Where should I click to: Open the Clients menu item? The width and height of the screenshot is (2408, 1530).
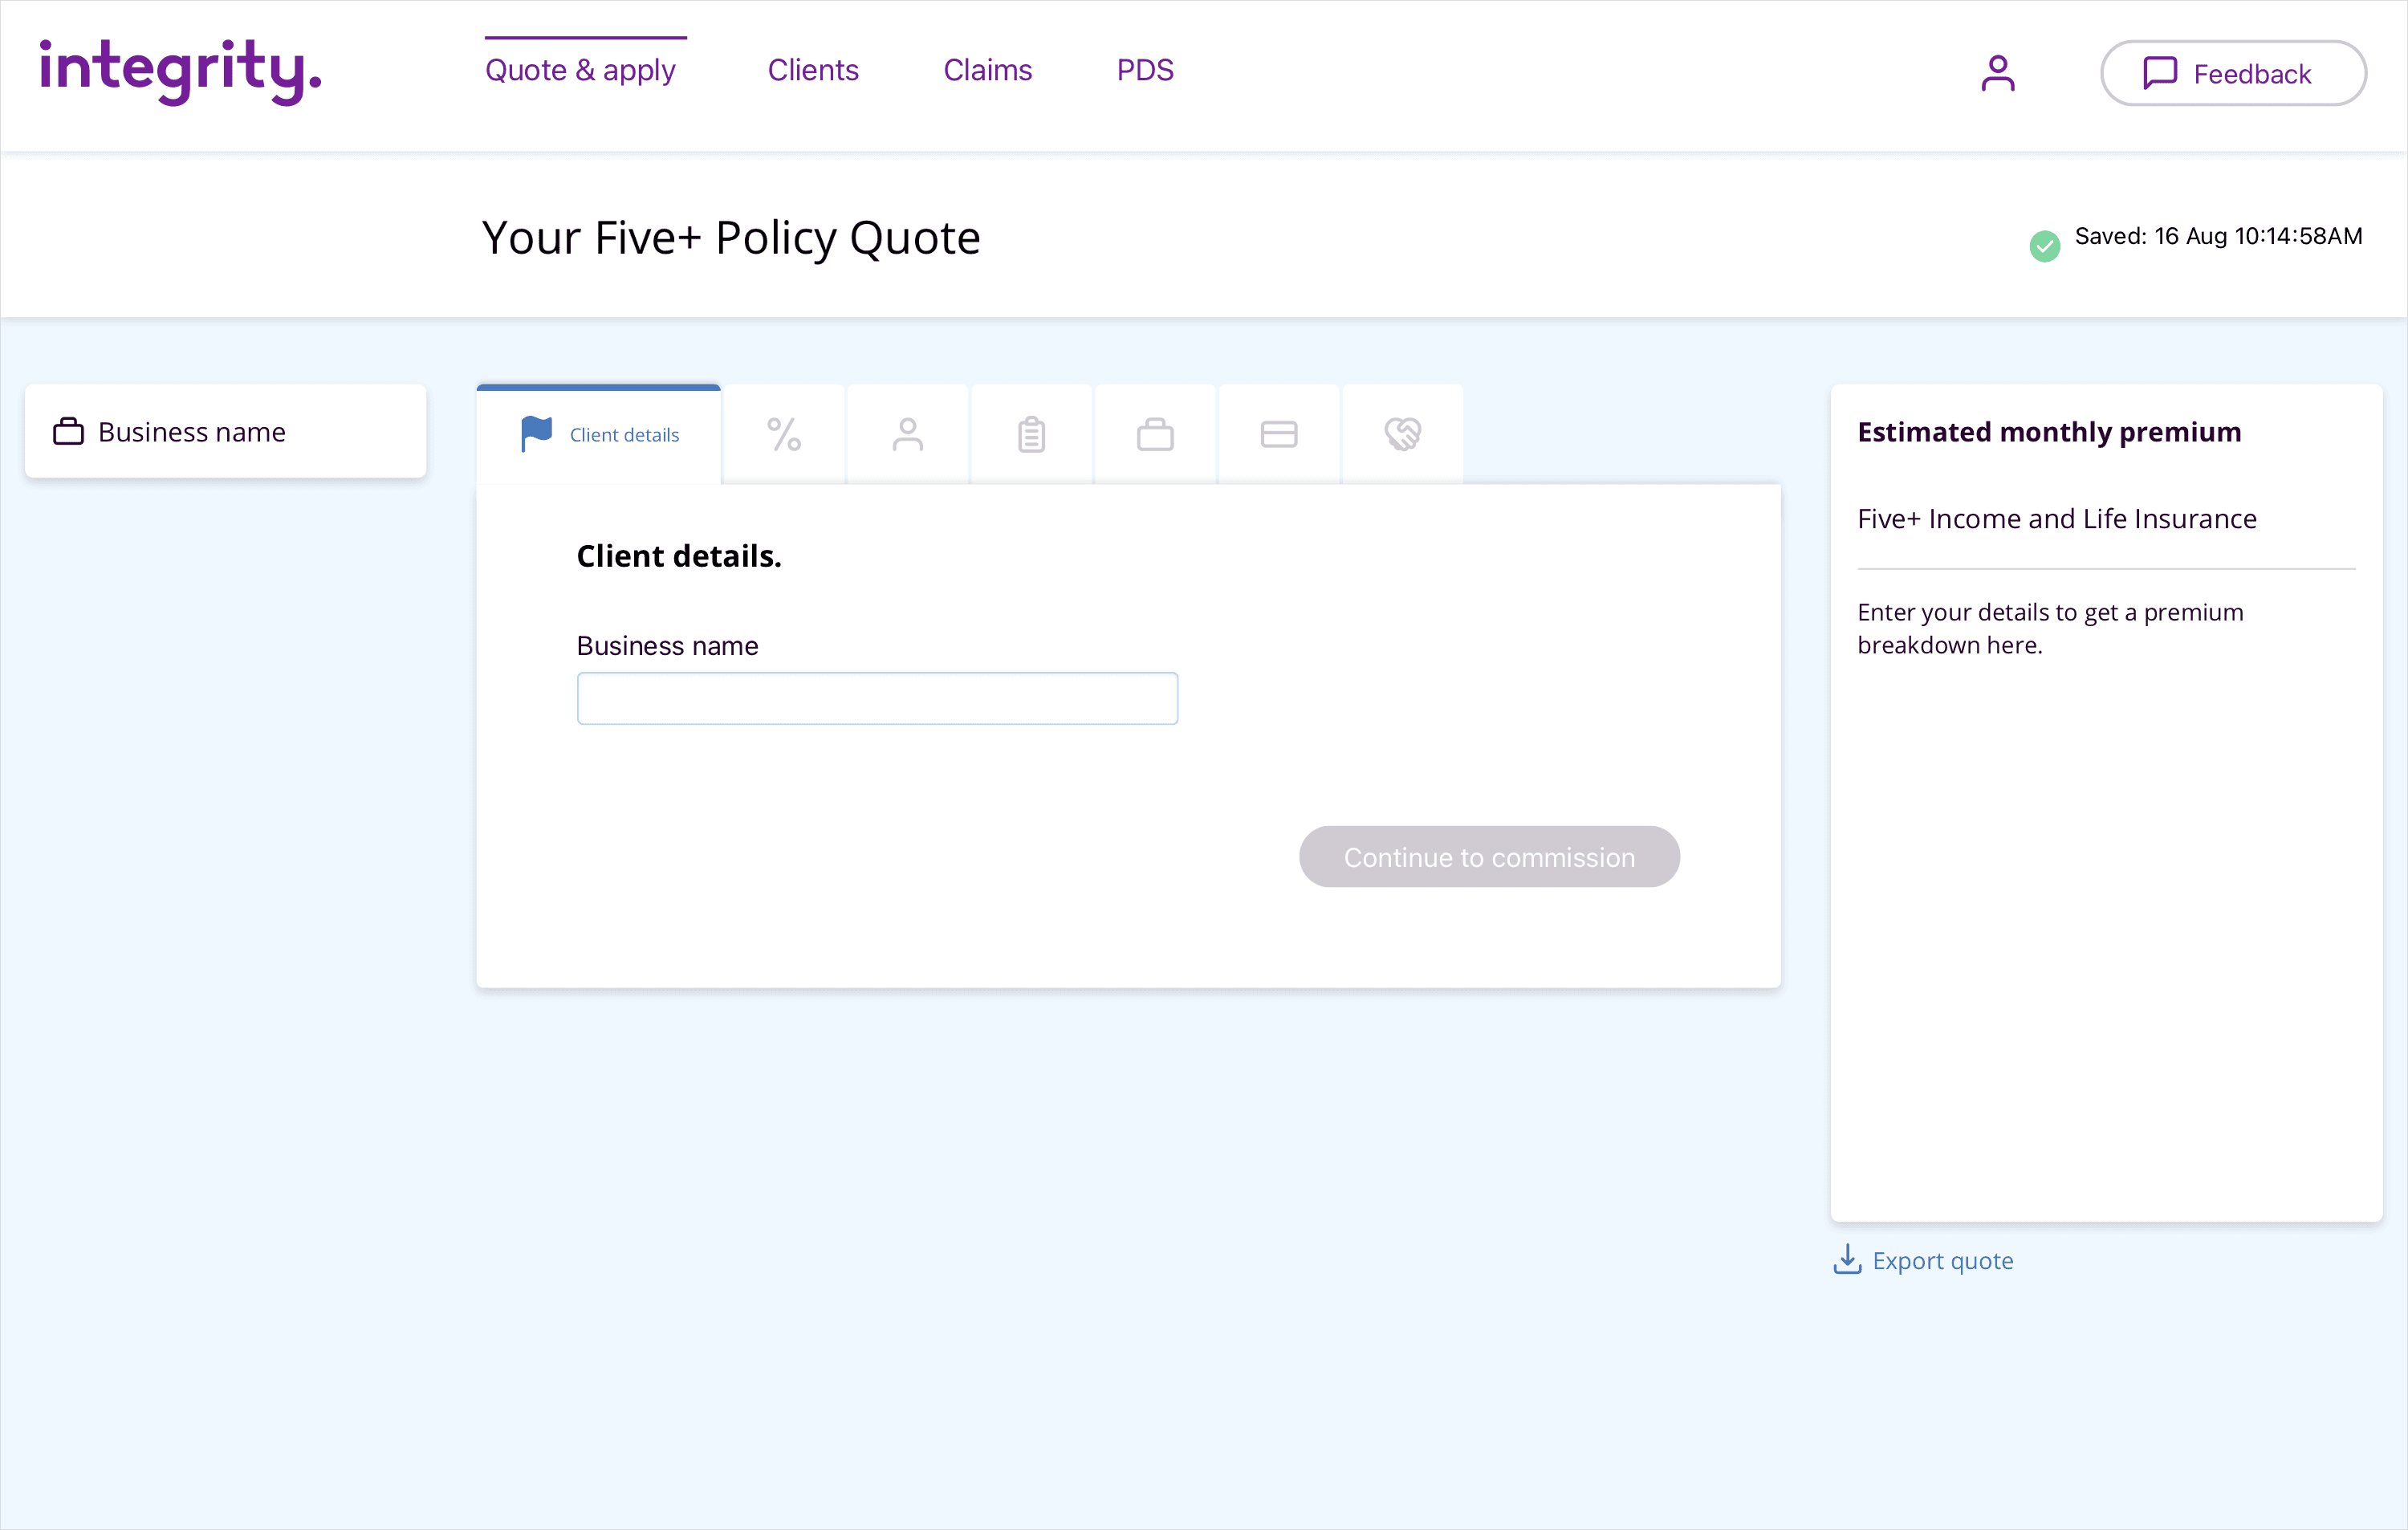[x=812, y=70]
